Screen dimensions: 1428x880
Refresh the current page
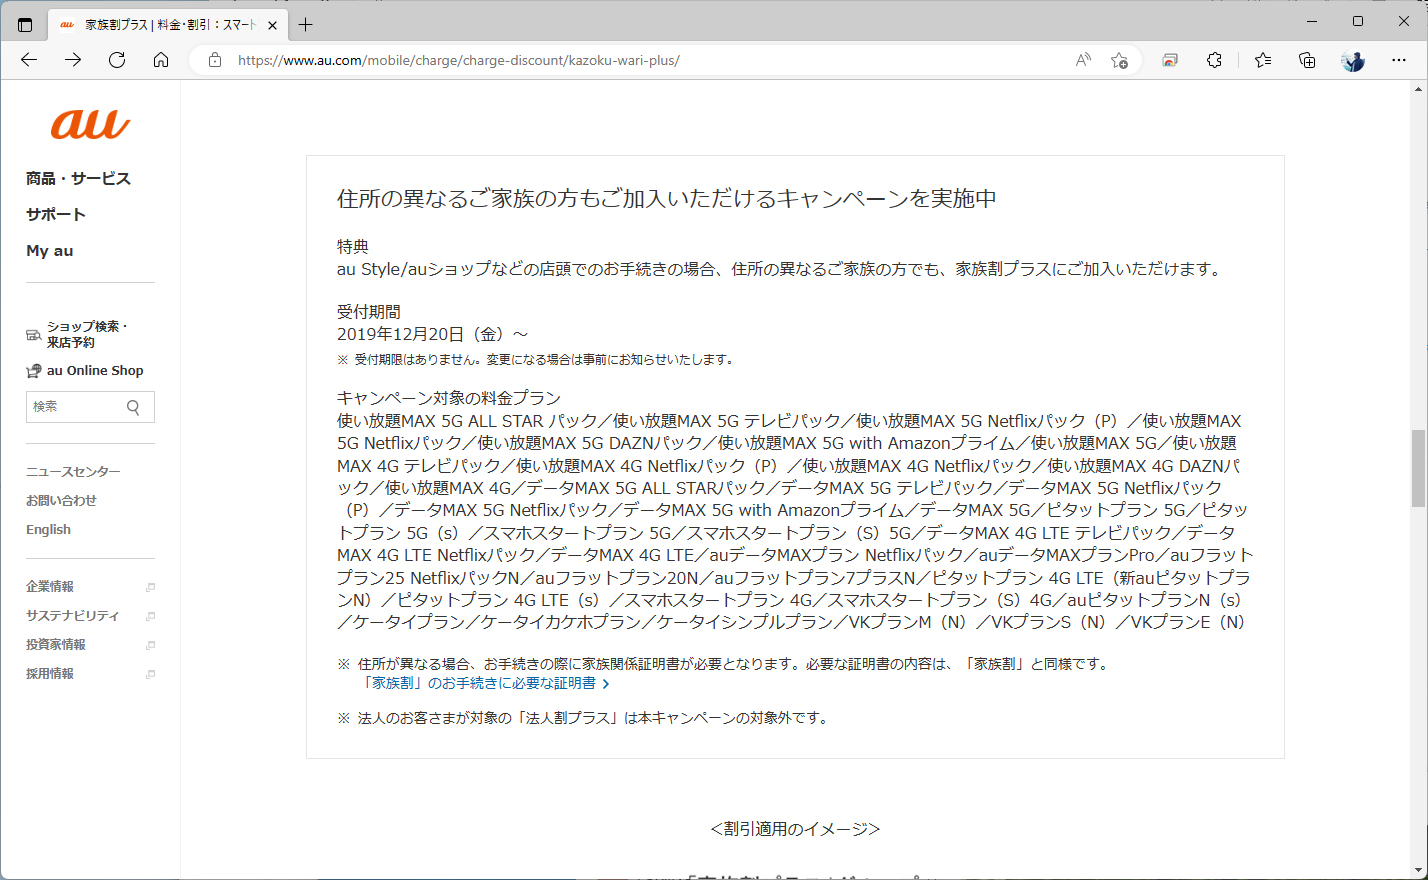(116, 59)
